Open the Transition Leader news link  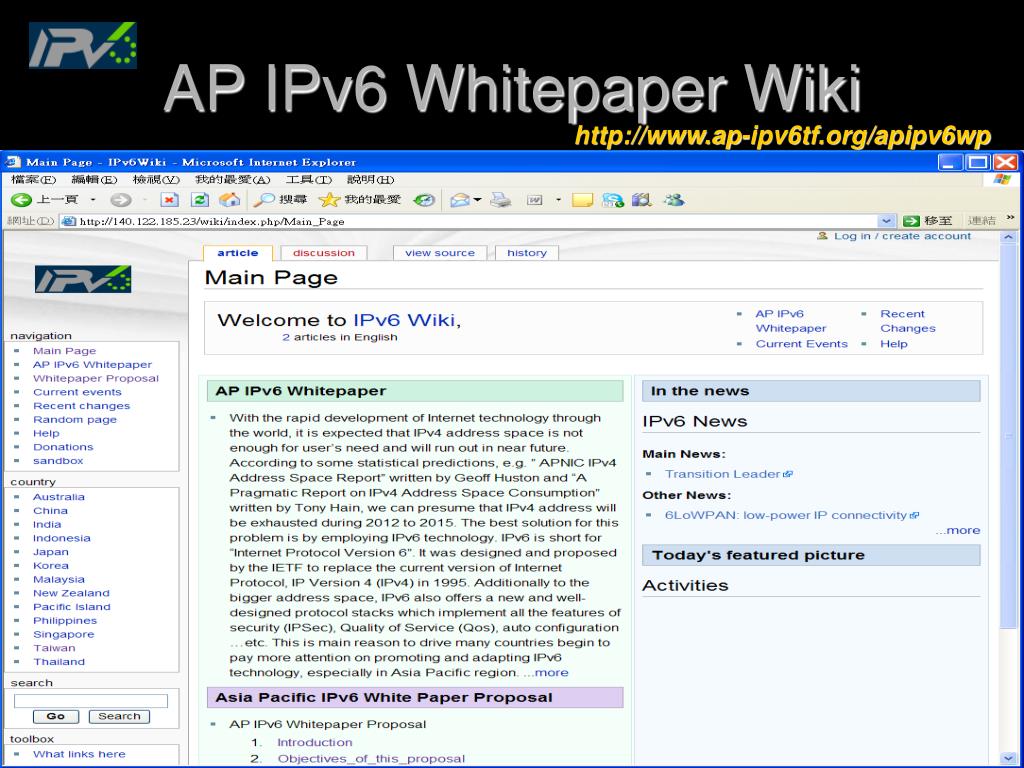[x=722, y=474]
